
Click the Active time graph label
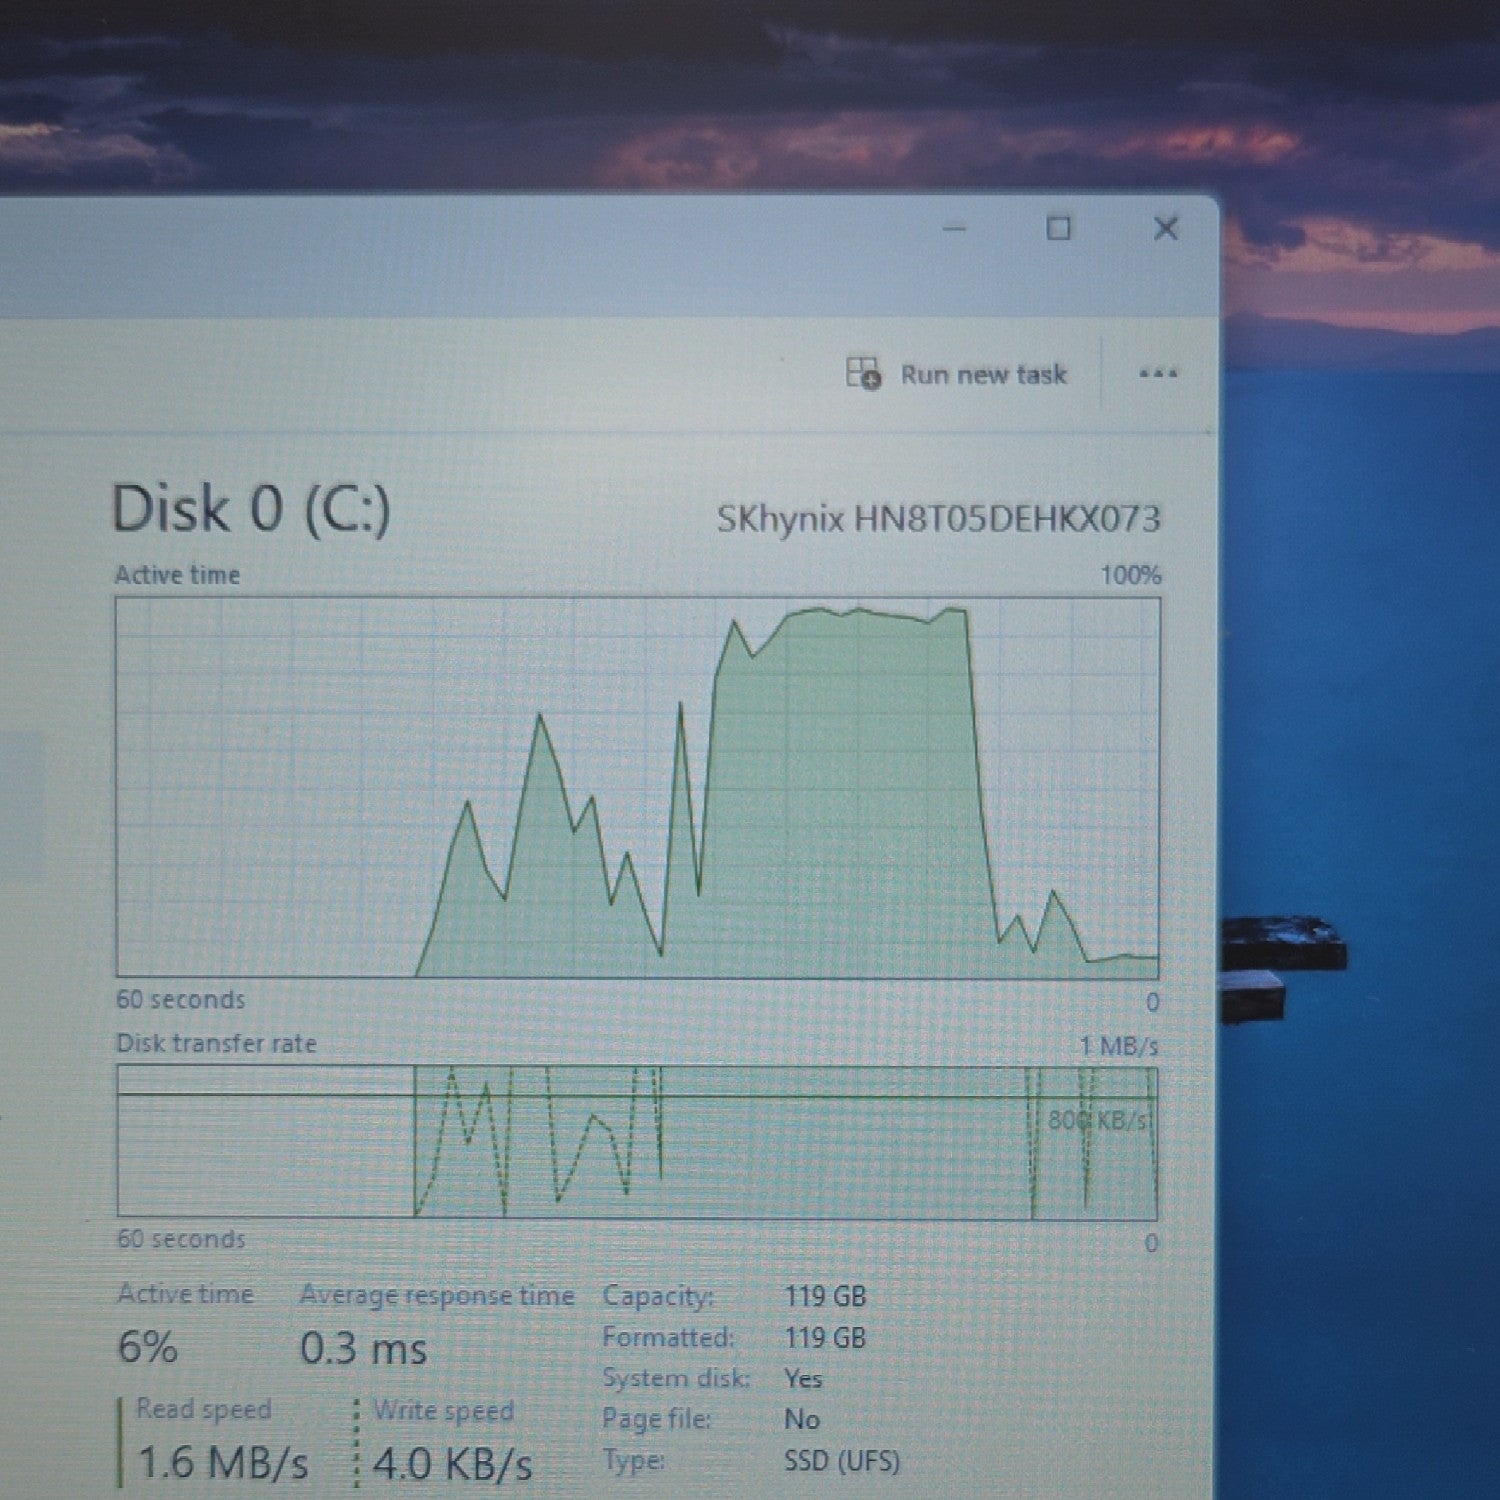click(x=178, y=575)
